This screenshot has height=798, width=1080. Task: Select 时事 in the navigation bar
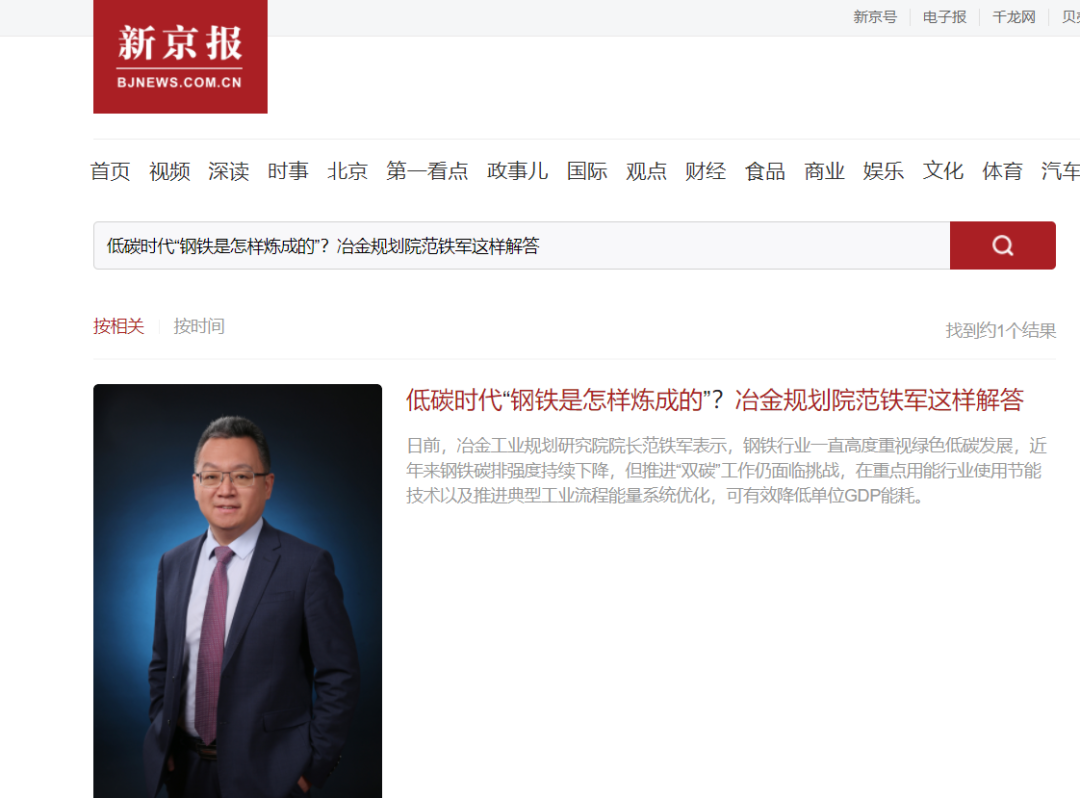pyautogui.click(x=288, y=171)
